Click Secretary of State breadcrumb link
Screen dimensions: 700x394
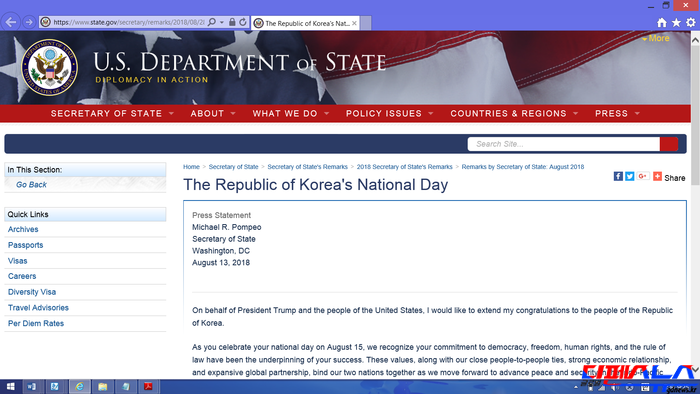click(x=233, y=166)
